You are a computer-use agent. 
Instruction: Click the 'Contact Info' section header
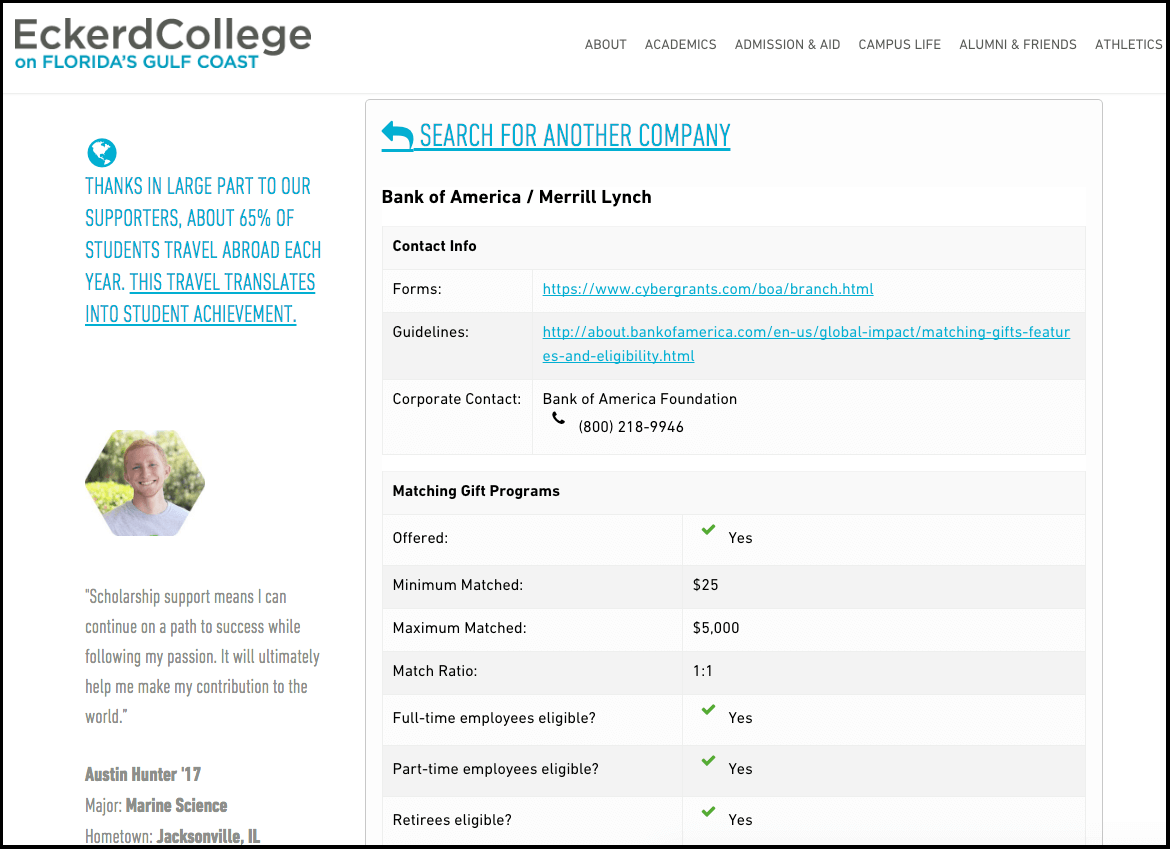coord(434,246)
